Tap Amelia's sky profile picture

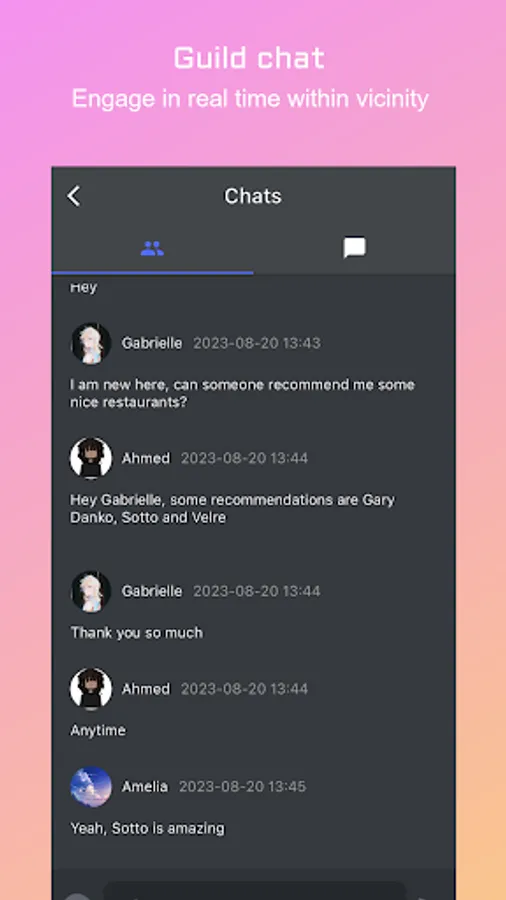[91, 786]
